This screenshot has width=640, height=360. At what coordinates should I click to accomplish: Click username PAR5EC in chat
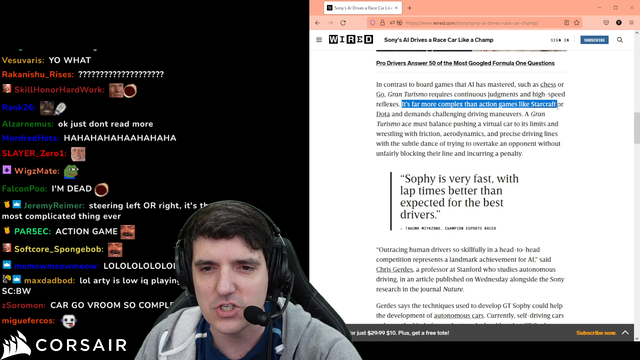[x=33, y=231]
